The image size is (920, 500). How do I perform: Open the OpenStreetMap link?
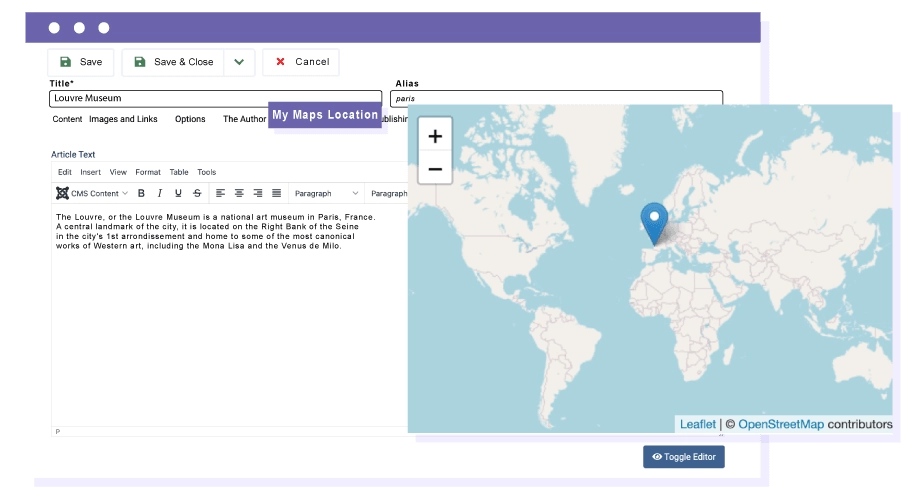(781, 424)
